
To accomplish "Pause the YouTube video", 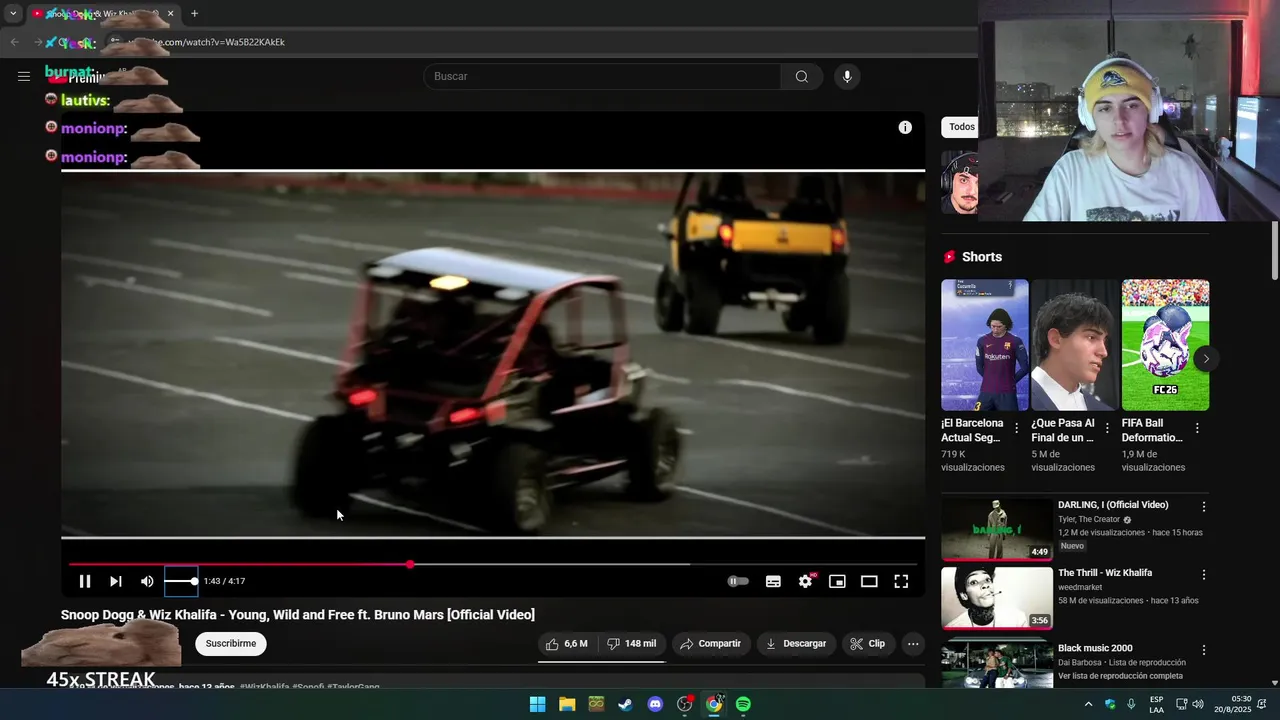I will point(85,581).
